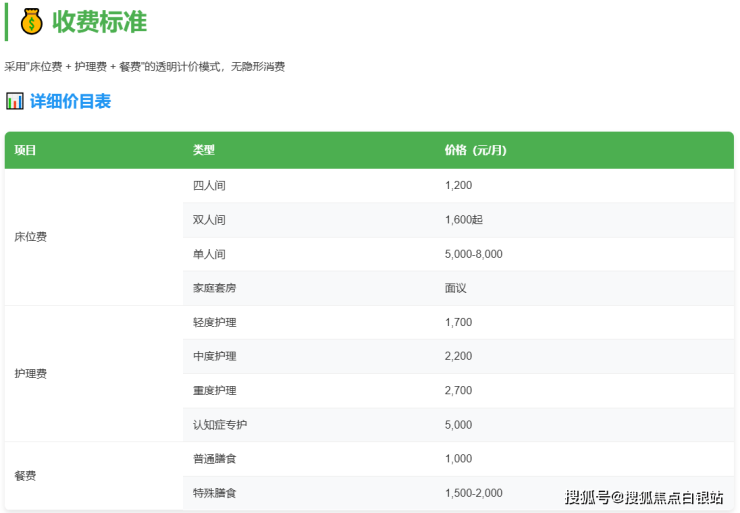Screen dimensions: 740x513
Task: Click the 家庭套房 row label
Action: pyautogui.click(x=214, y=288)
